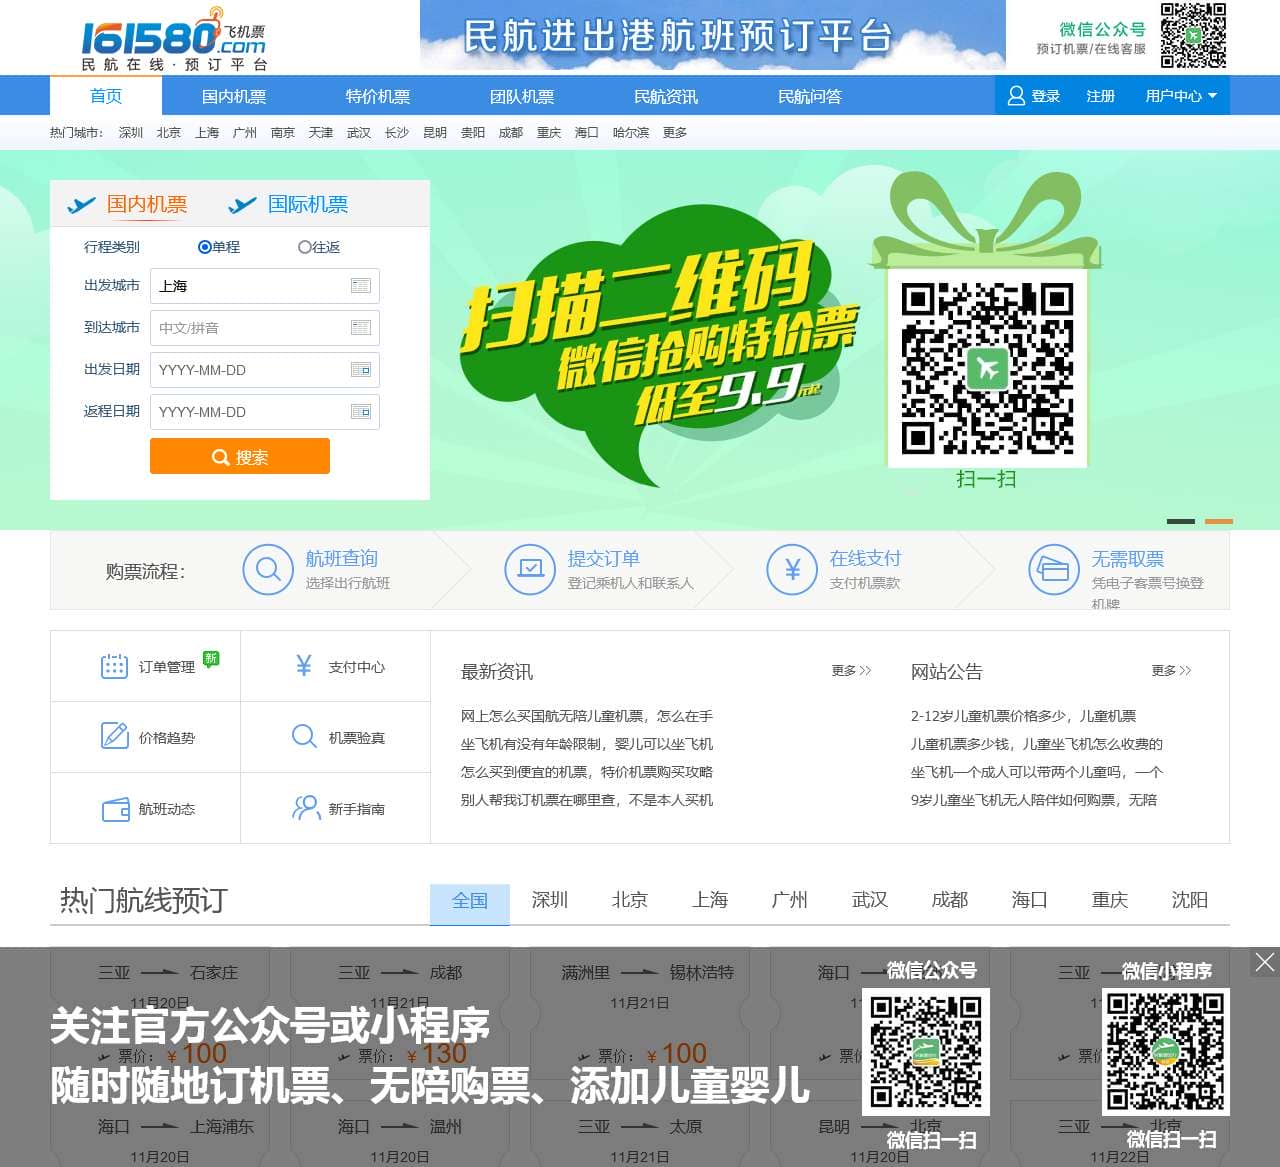Select 深圳 hot routes tab

pyautogui.click(x=550, y=900)
